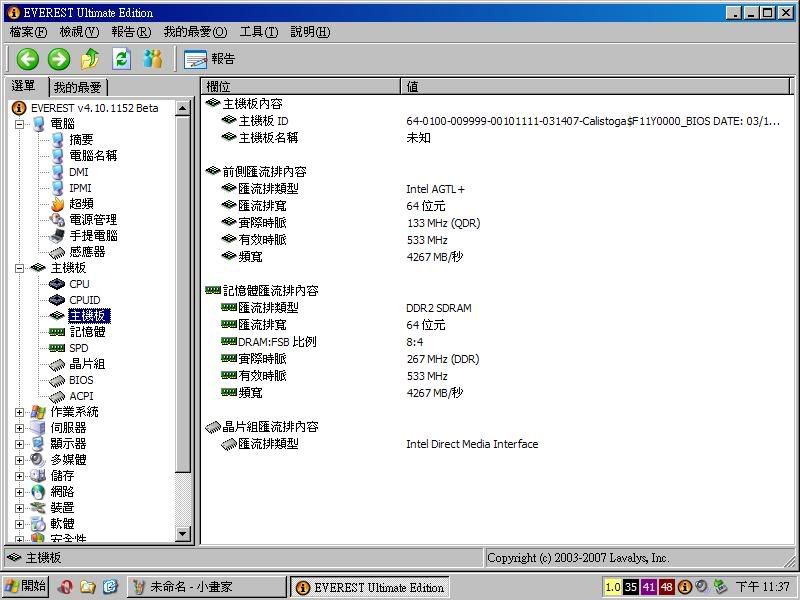The image size is (800, 600).
Task: Click the Intel Direct Media Interface value
Action: tap(472, 444)
